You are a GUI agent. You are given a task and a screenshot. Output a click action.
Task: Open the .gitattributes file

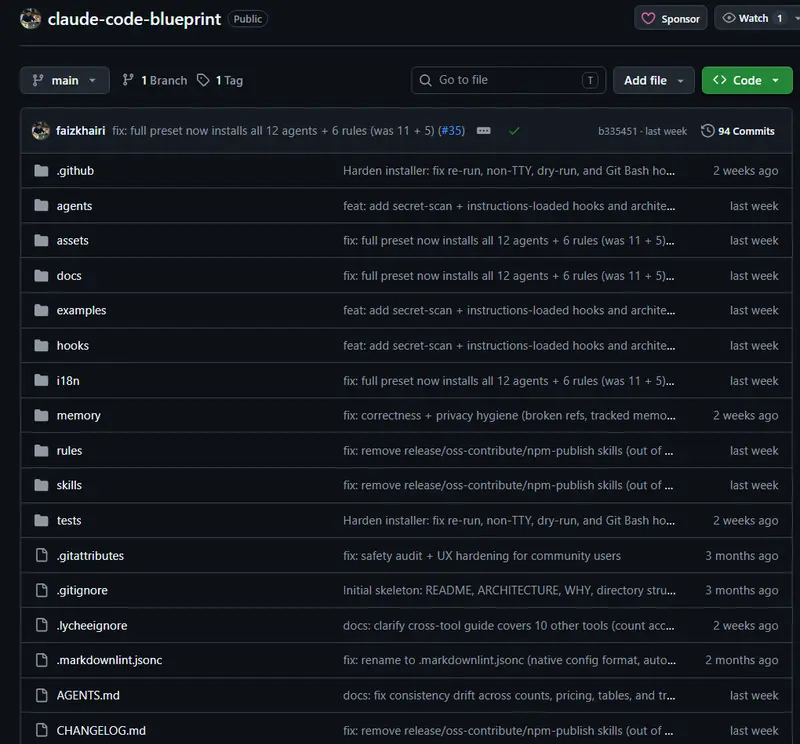pyautogui.click(x=90, y=556)
